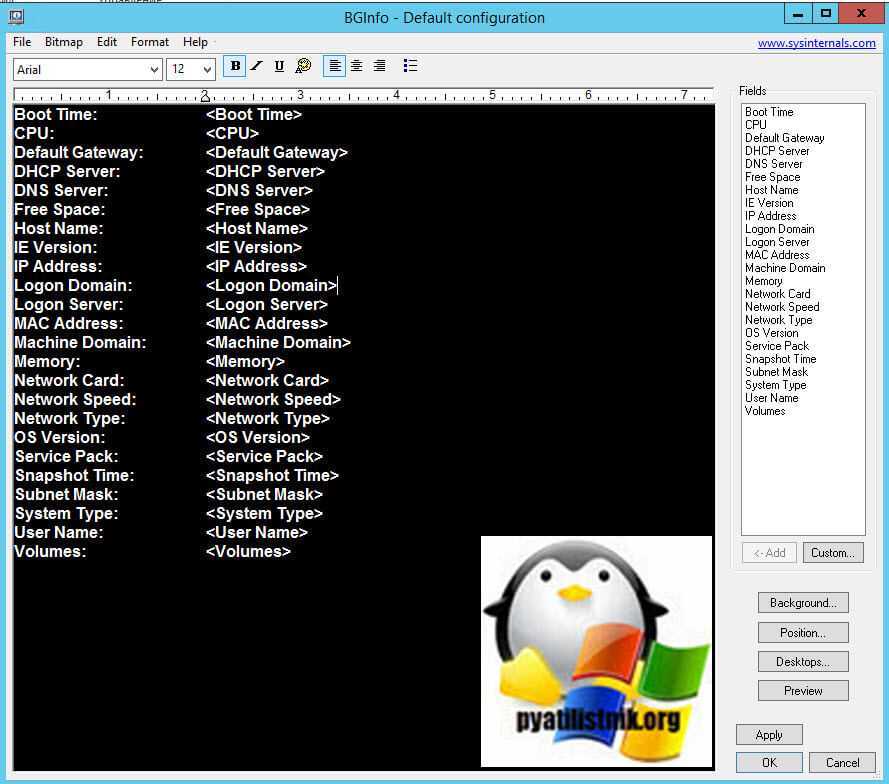
Task: Click the indent marker on the ruler
Action: [x=205, y=96]
